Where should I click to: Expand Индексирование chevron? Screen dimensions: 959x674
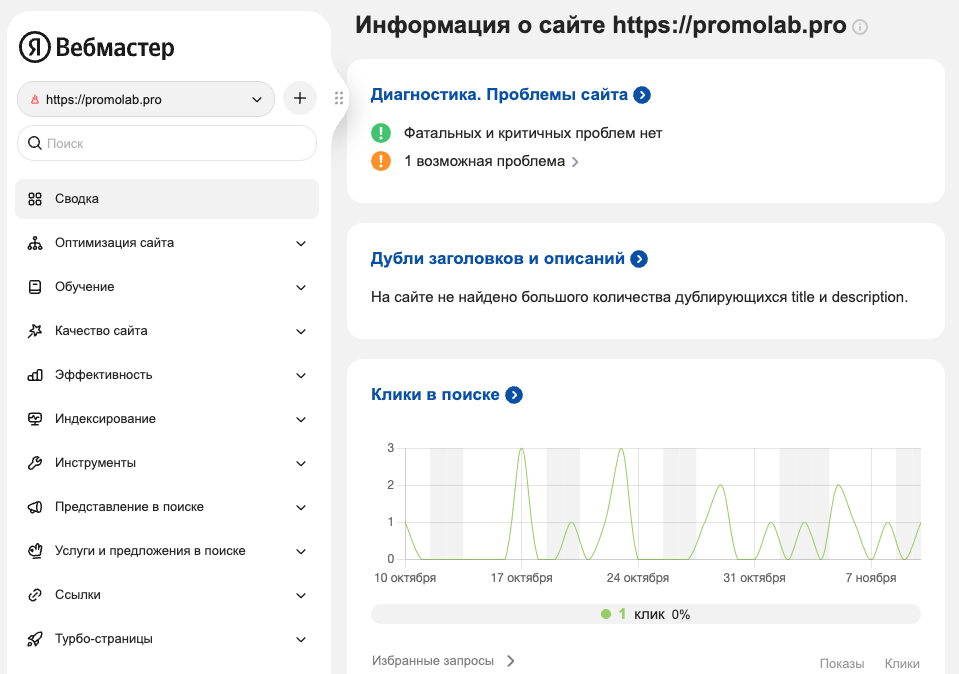coord(301,420)
